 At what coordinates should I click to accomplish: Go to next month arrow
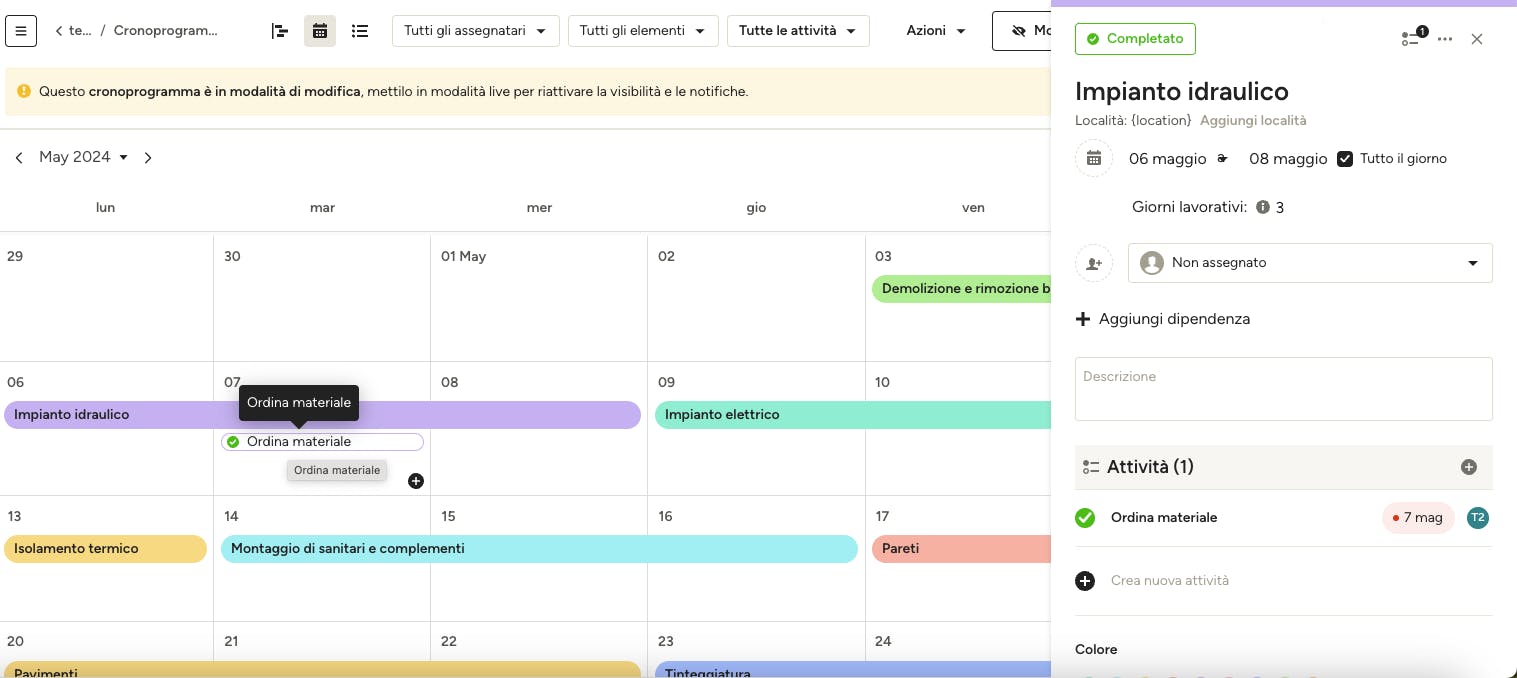[148, 158]
